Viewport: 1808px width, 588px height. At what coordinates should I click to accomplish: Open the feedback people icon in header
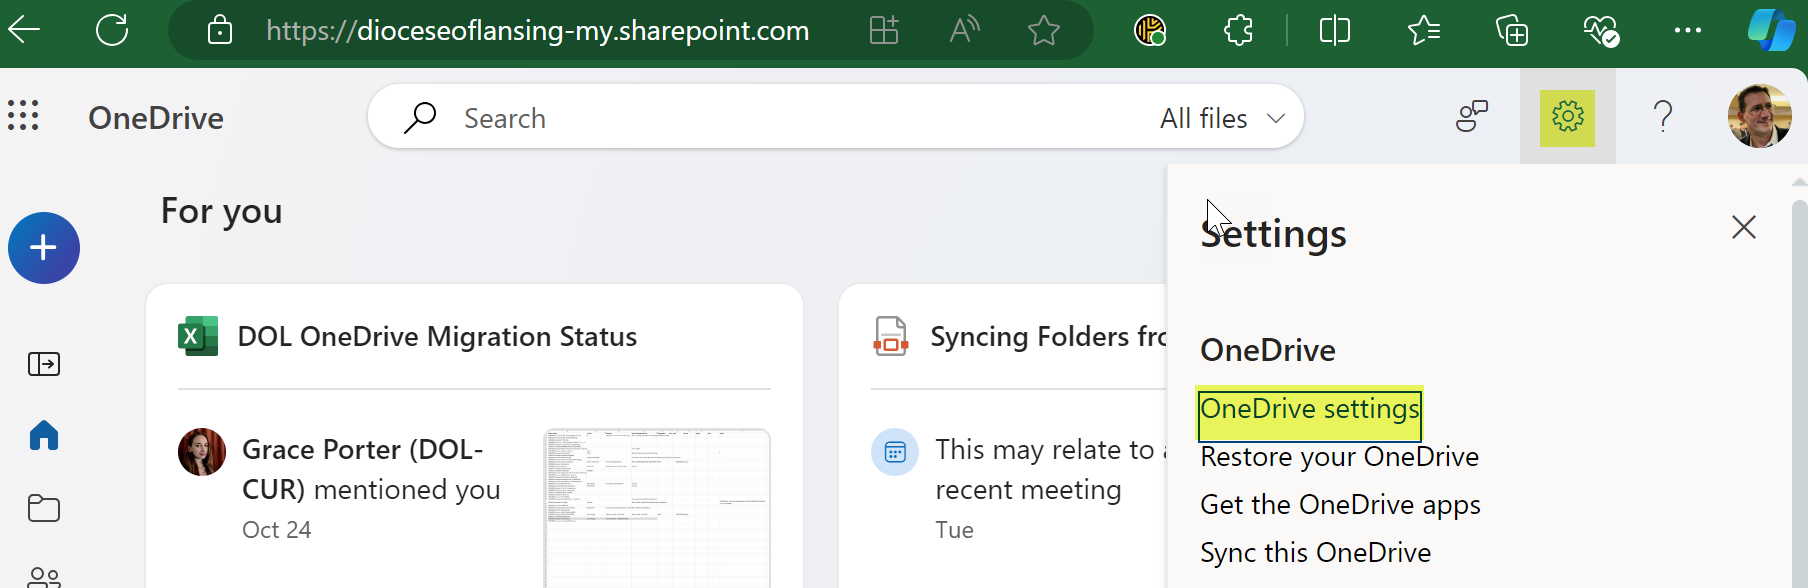click(x=1471, y=116)
